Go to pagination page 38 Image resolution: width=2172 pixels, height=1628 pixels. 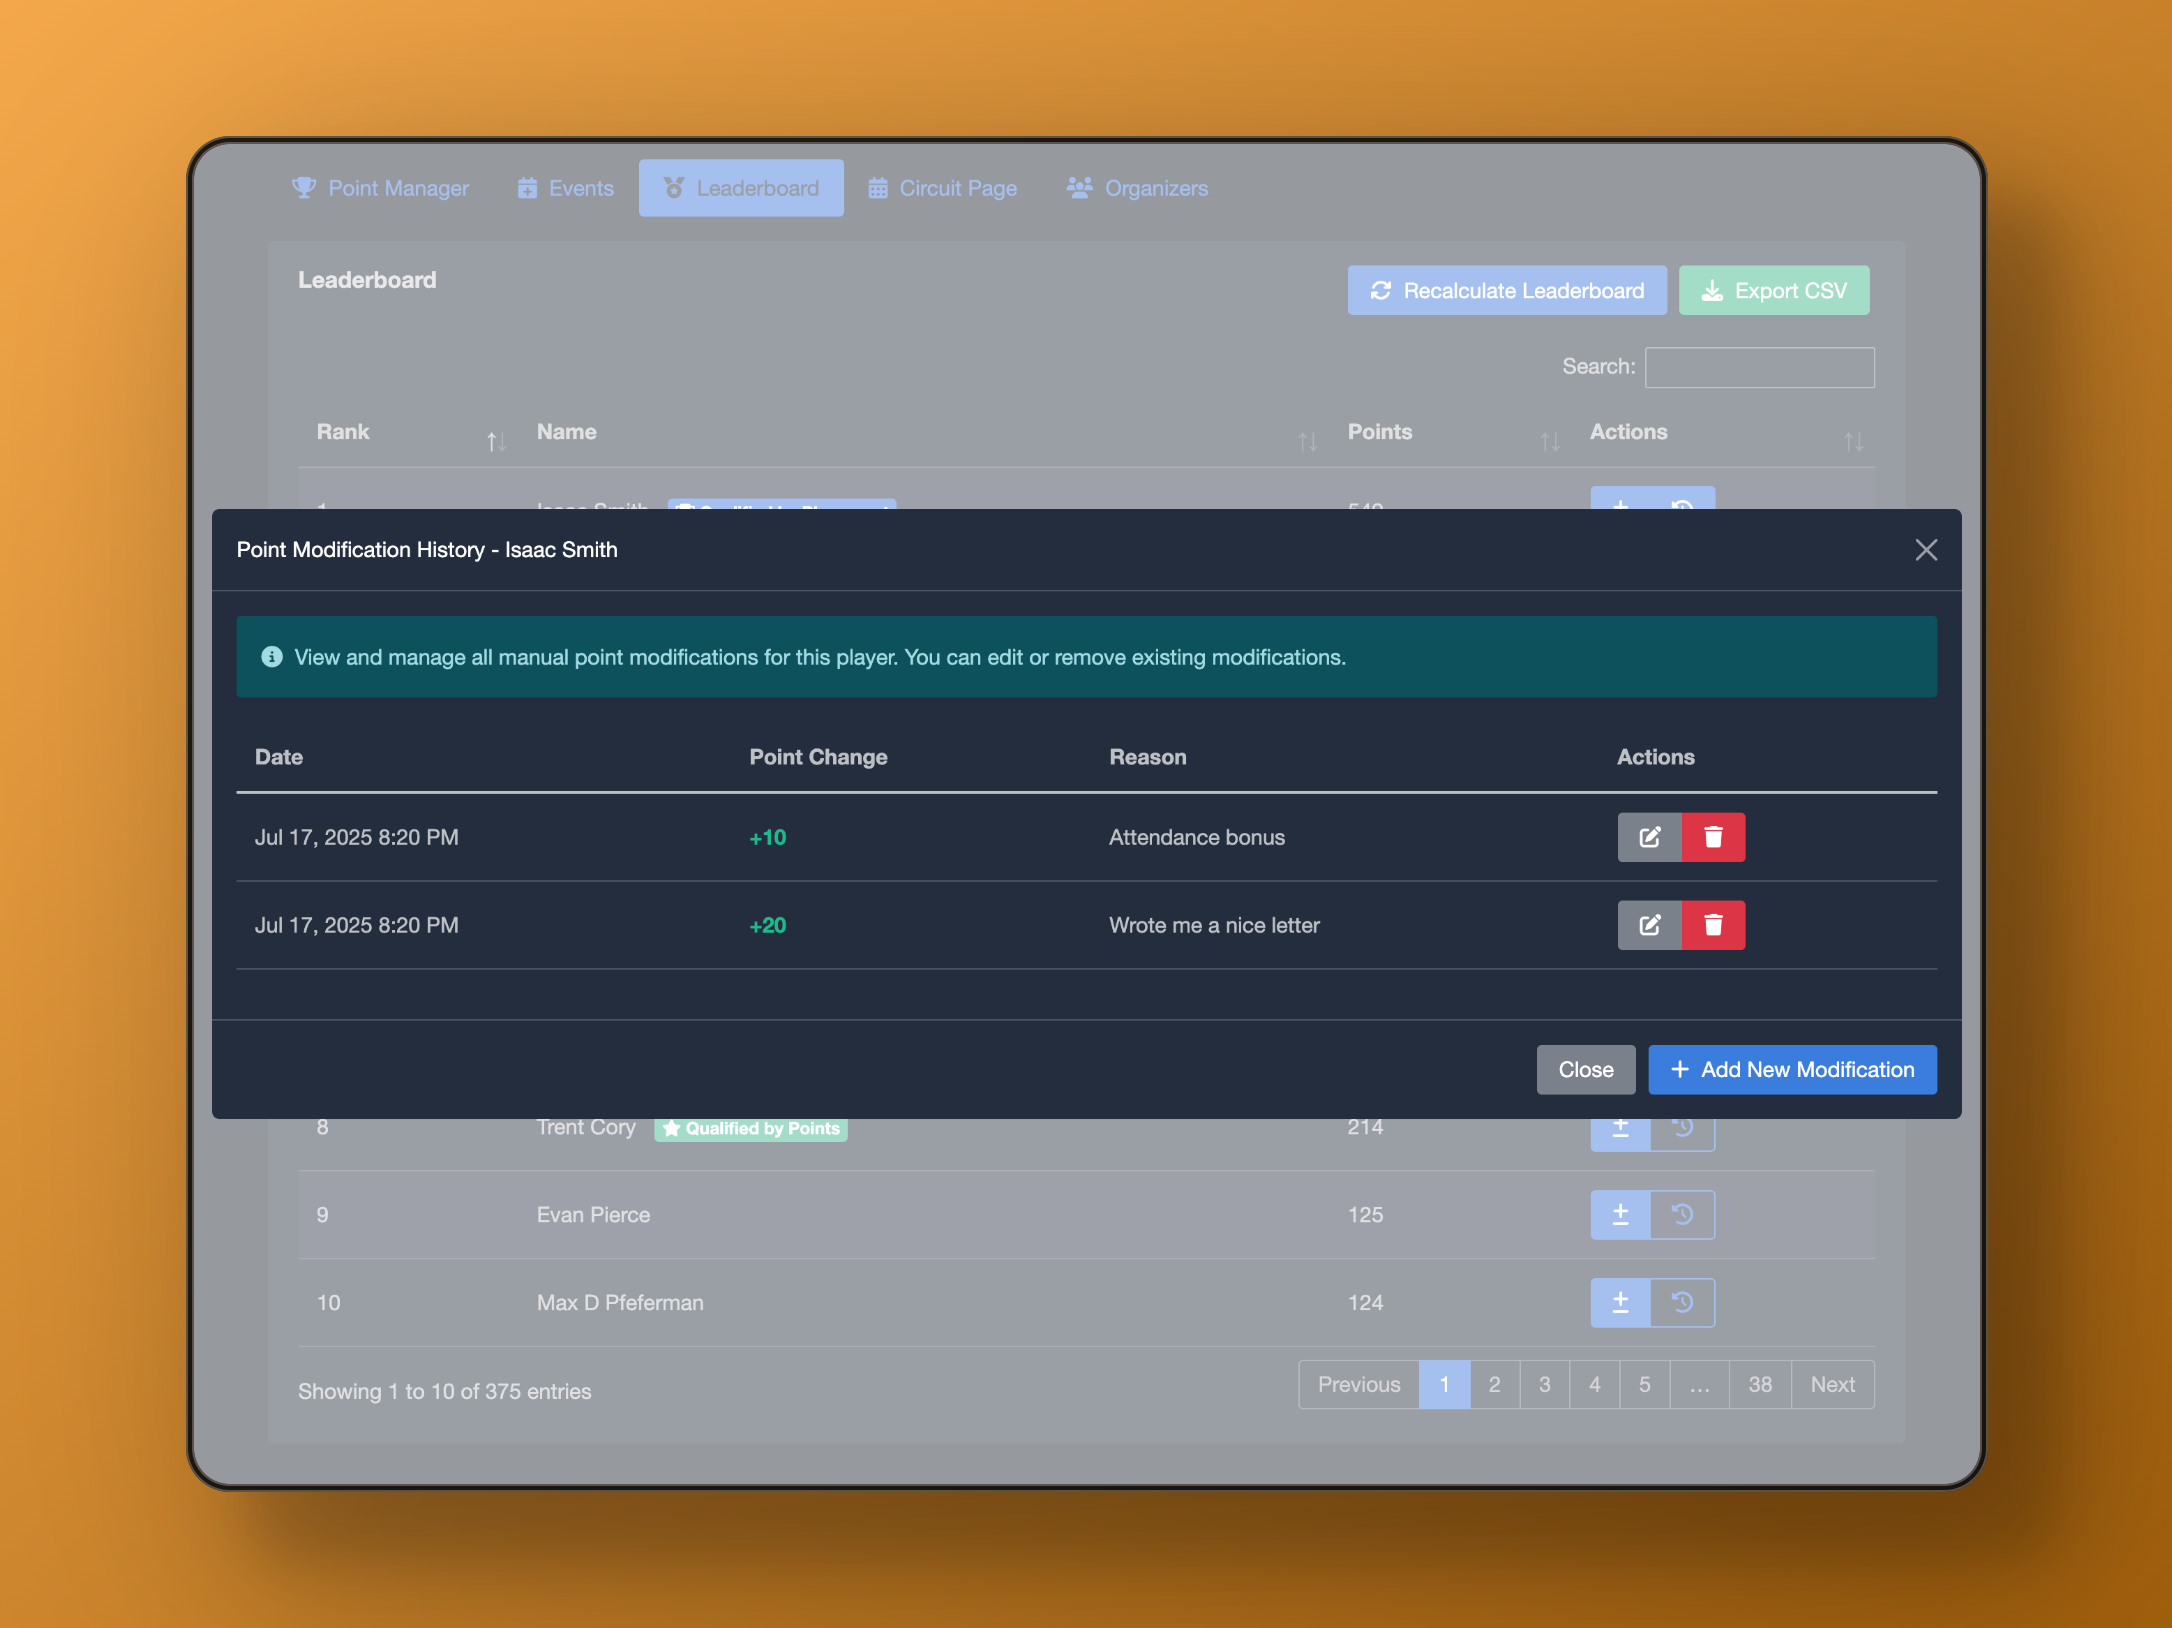click(x=1759, y=1385)
